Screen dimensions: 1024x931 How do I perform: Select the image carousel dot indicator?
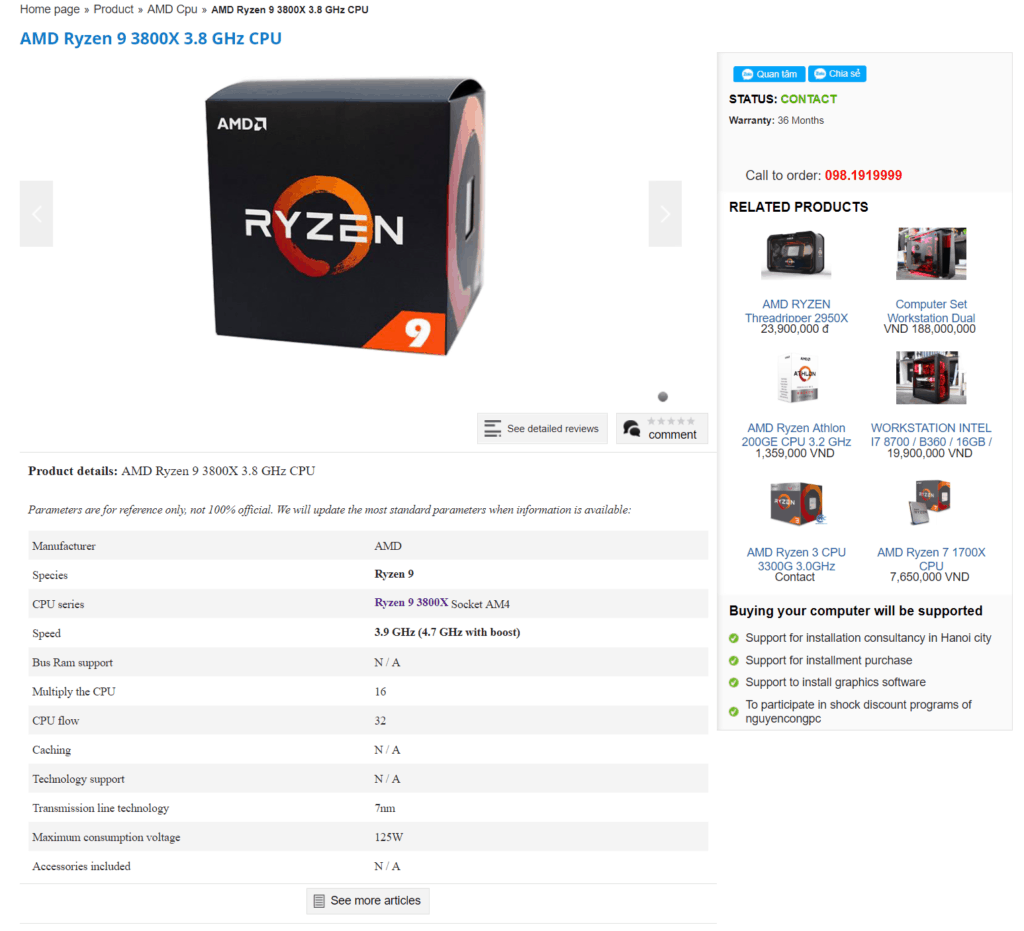[662, 397]
